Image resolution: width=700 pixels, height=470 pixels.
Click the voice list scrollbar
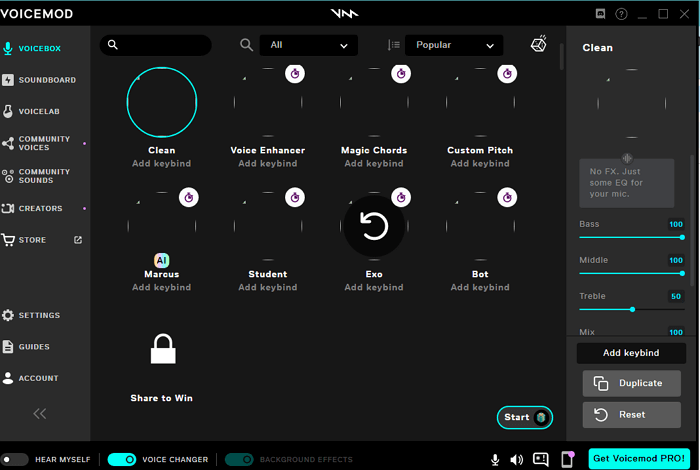pyautogui.click(x=562, y=57)
